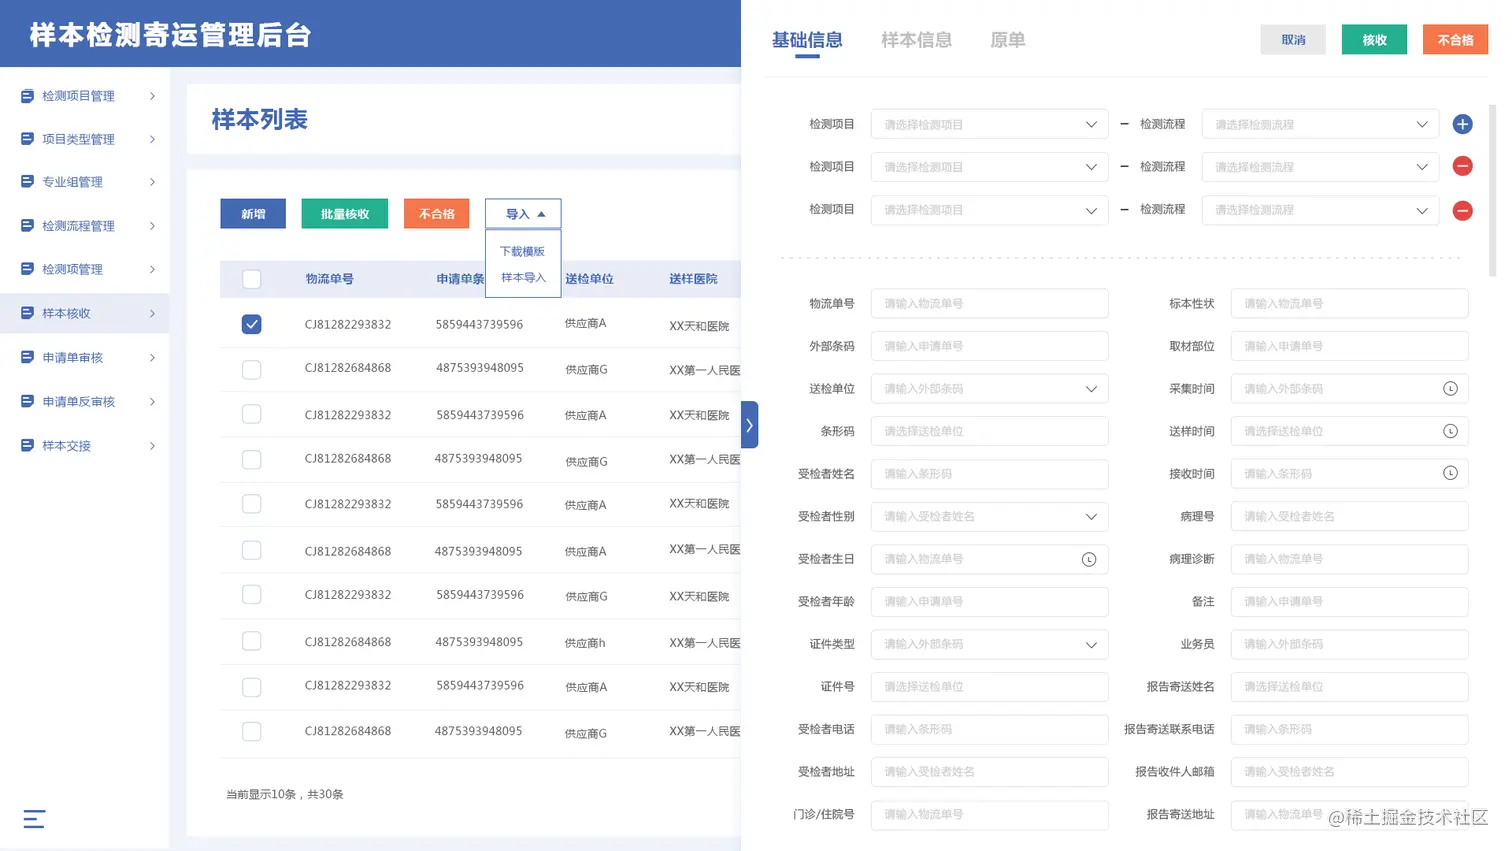Click the 供应商h cell in the table
Screen dimensions: 1512x851
(x=585, y=643)
